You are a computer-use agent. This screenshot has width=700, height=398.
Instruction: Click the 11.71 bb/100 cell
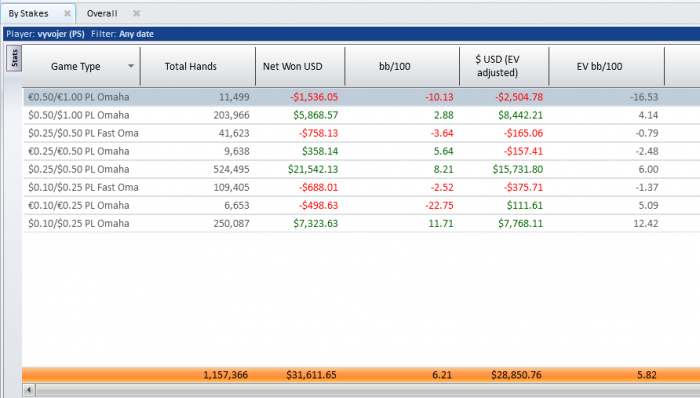click(x=441, y=223)
